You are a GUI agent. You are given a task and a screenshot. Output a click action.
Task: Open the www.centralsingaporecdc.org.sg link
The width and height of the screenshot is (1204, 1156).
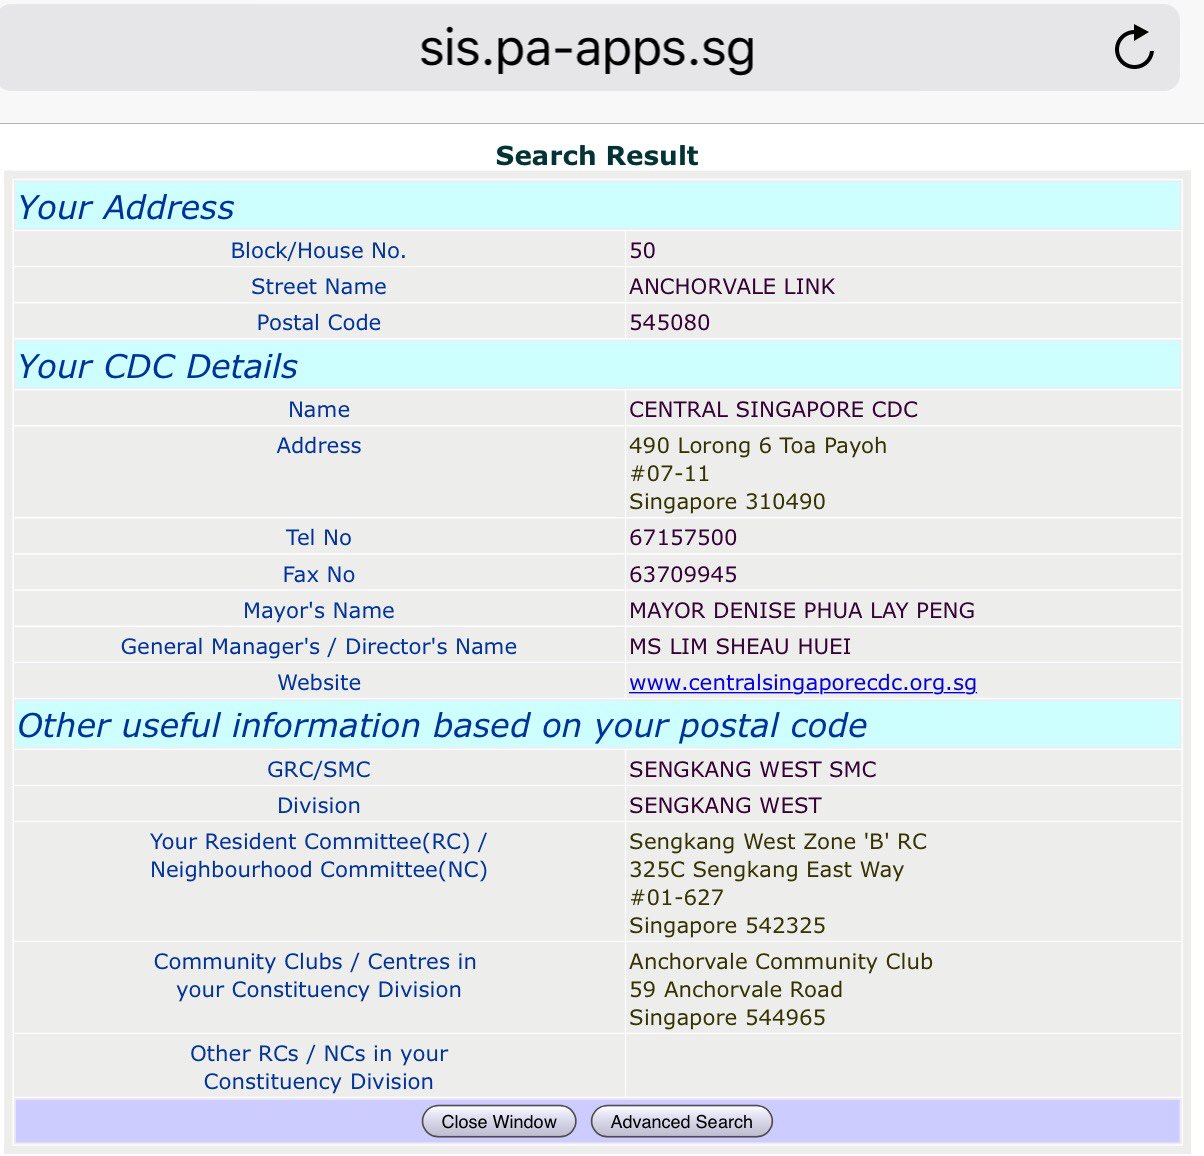802,683
